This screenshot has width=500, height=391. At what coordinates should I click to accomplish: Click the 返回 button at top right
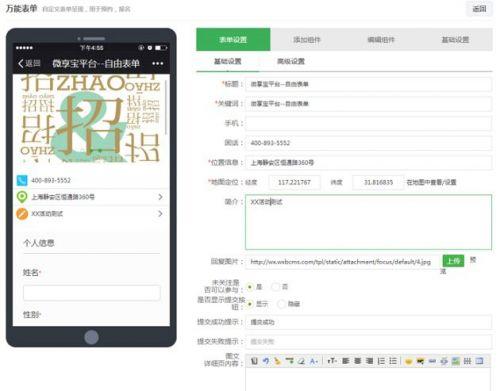click(479, 9)
